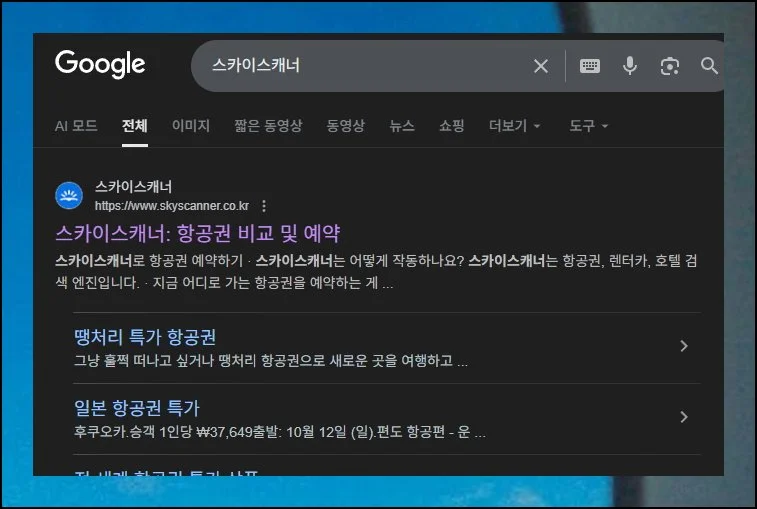This screenshot has width=757, height=509.
Task: Expand the 더보기 dropdown
Action: tap(514, 126)
